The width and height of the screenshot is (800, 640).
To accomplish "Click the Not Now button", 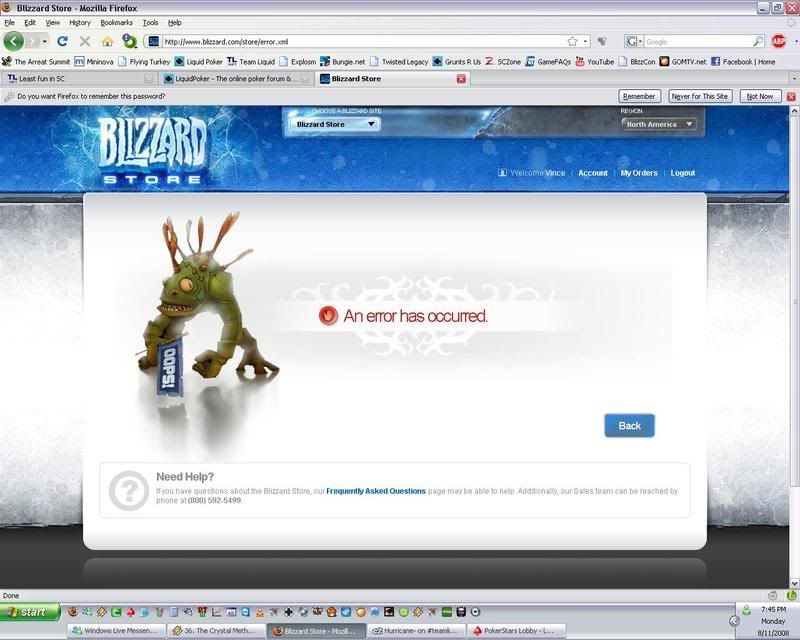I will pos(759,96).
